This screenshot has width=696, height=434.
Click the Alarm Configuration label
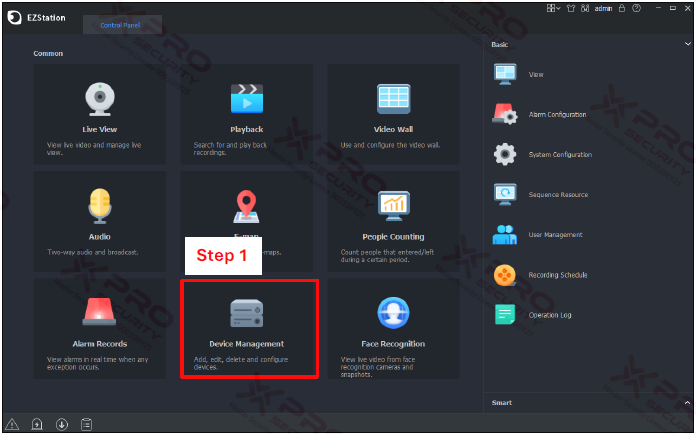(x=558, y=114)
